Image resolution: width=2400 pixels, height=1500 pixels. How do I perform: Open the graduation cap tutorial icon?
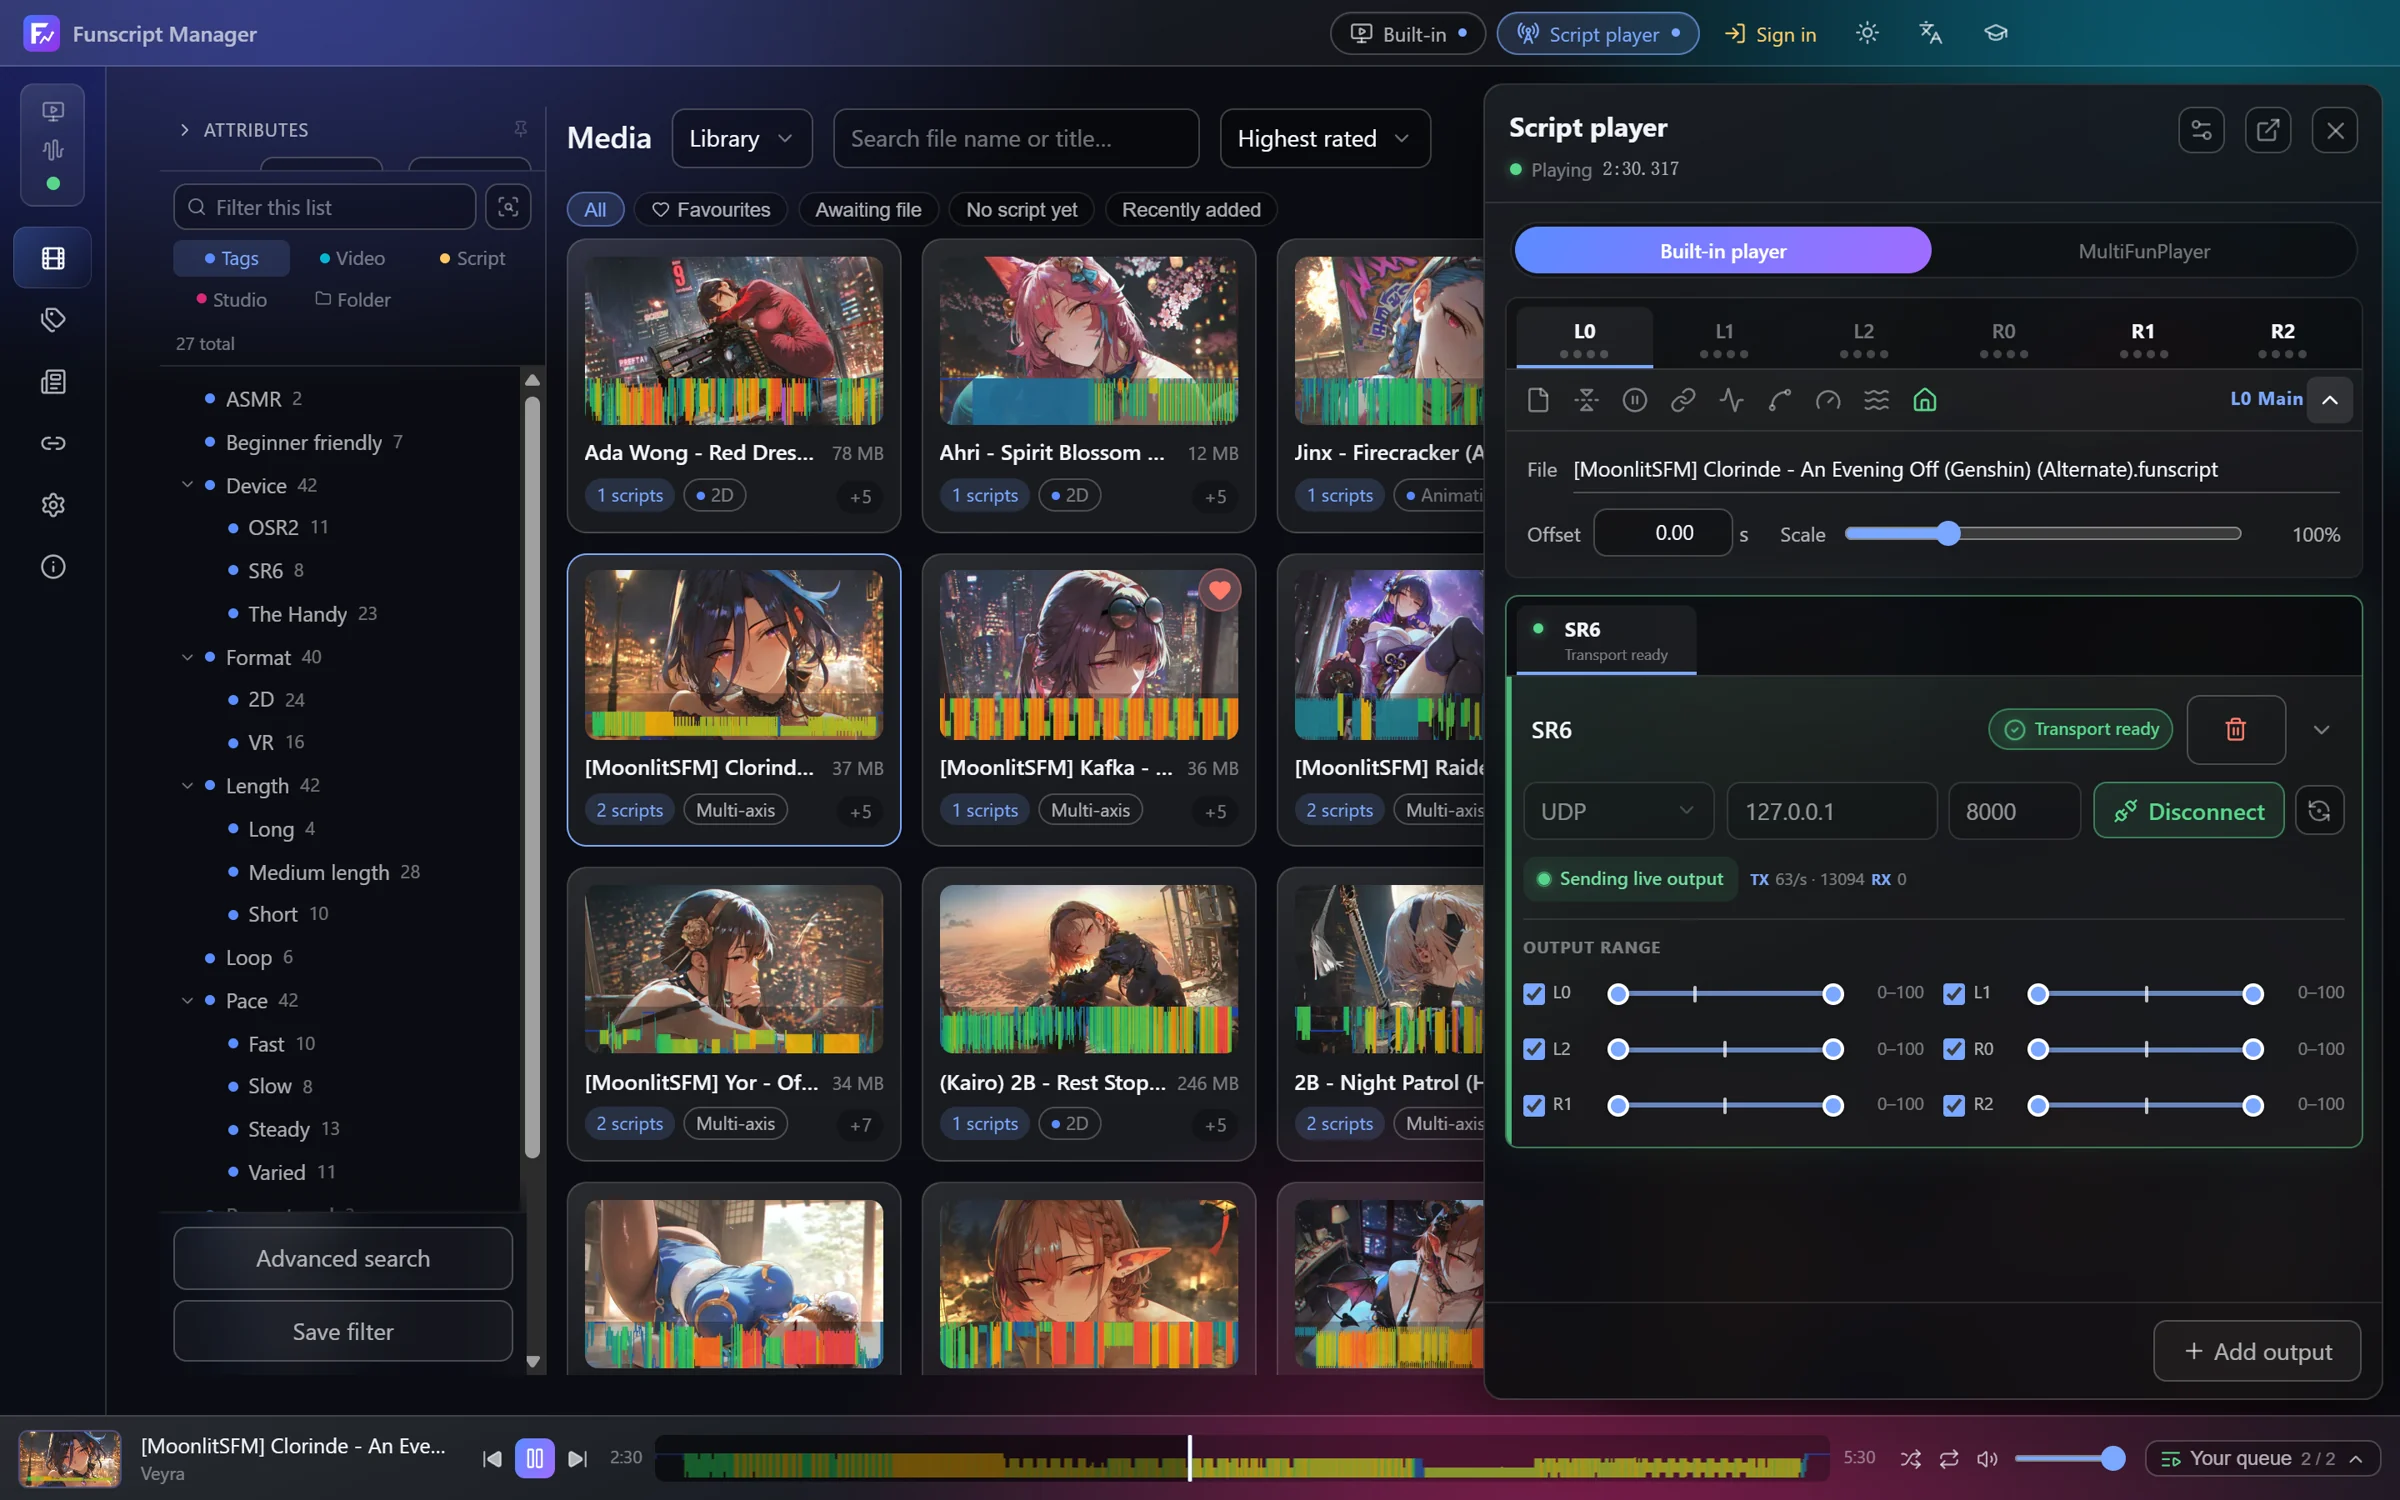tap(1996, 33)
